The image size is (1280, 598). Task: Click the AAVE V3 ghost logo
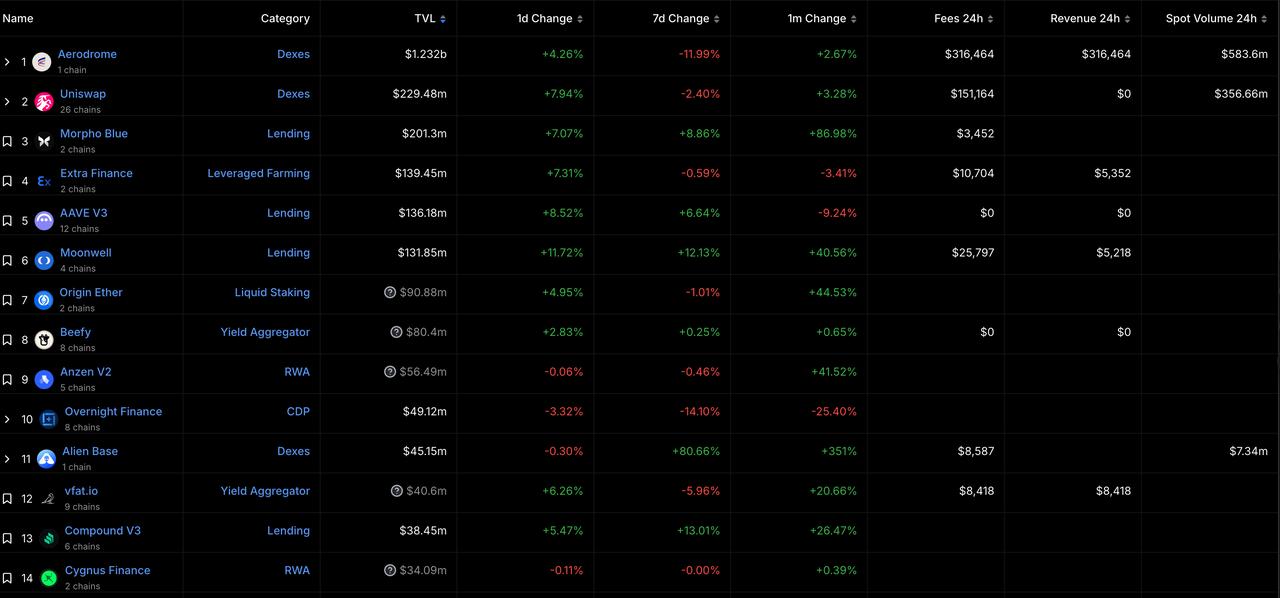(x=44, y=221)
